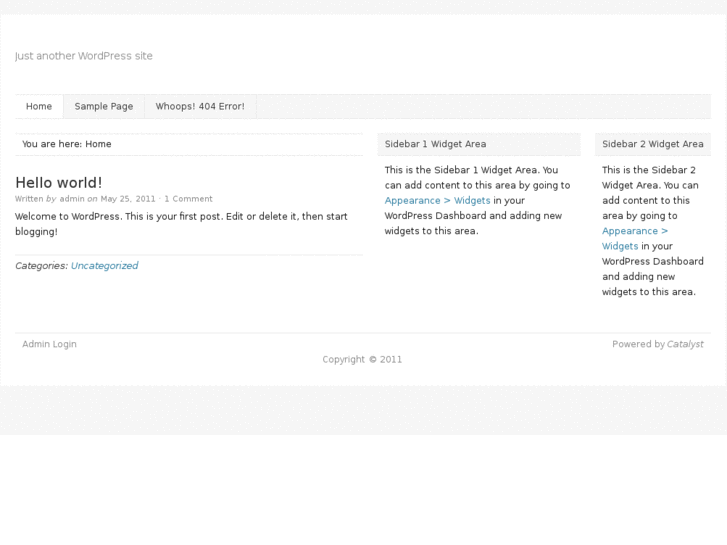Click the May 25, 2011 post date

click(128, 199)
